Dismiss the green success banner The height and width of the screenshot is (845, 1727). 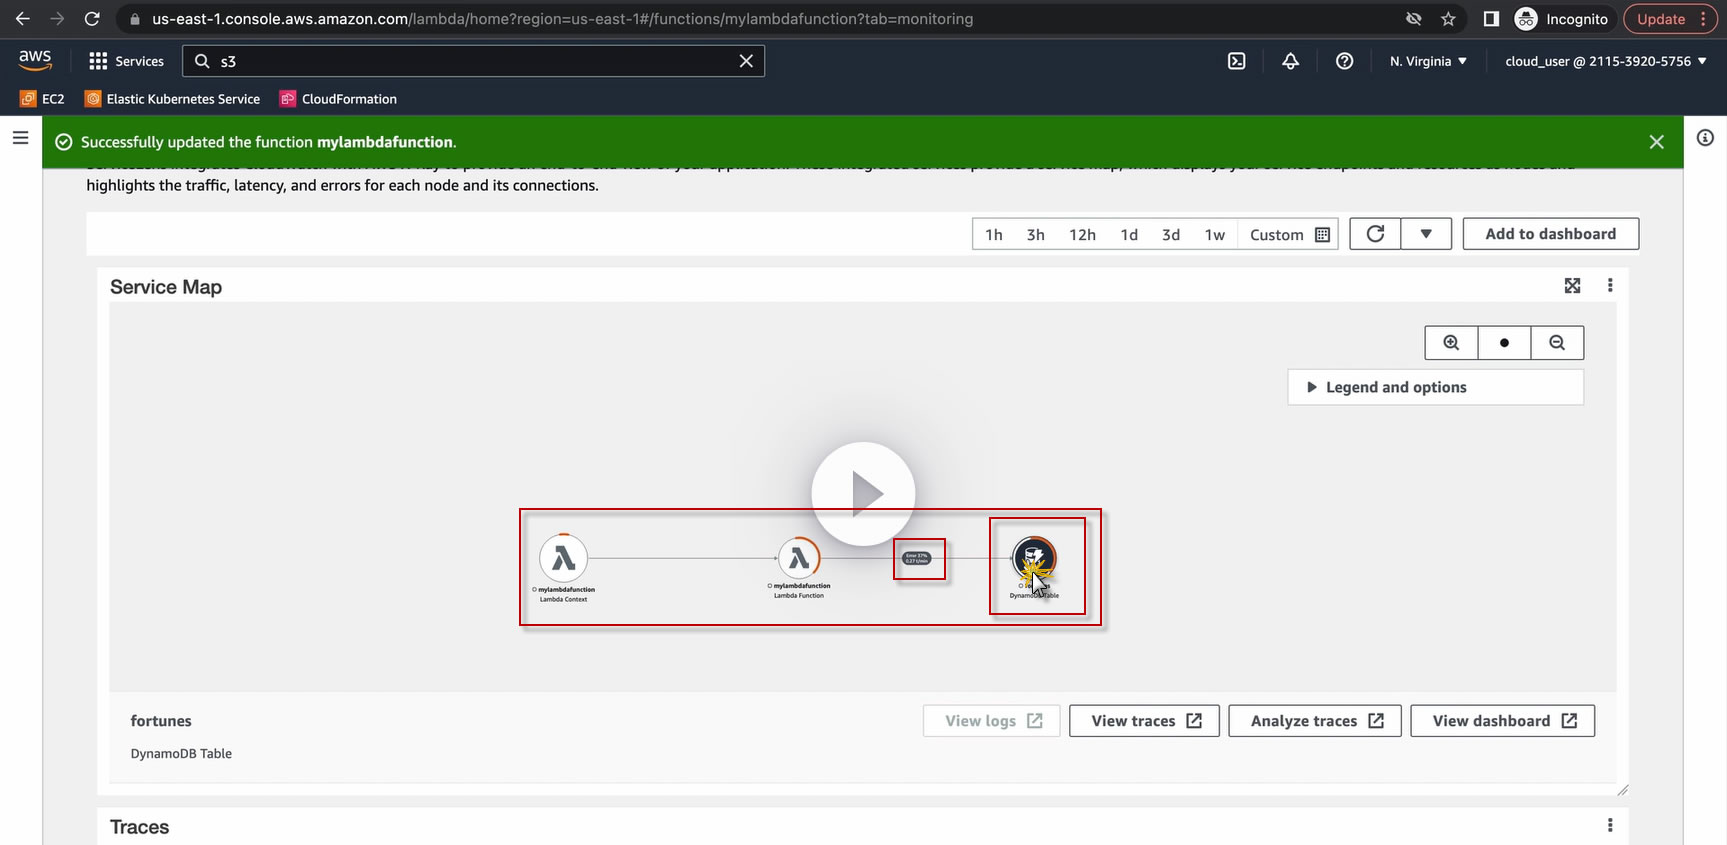coord(1657,142)
